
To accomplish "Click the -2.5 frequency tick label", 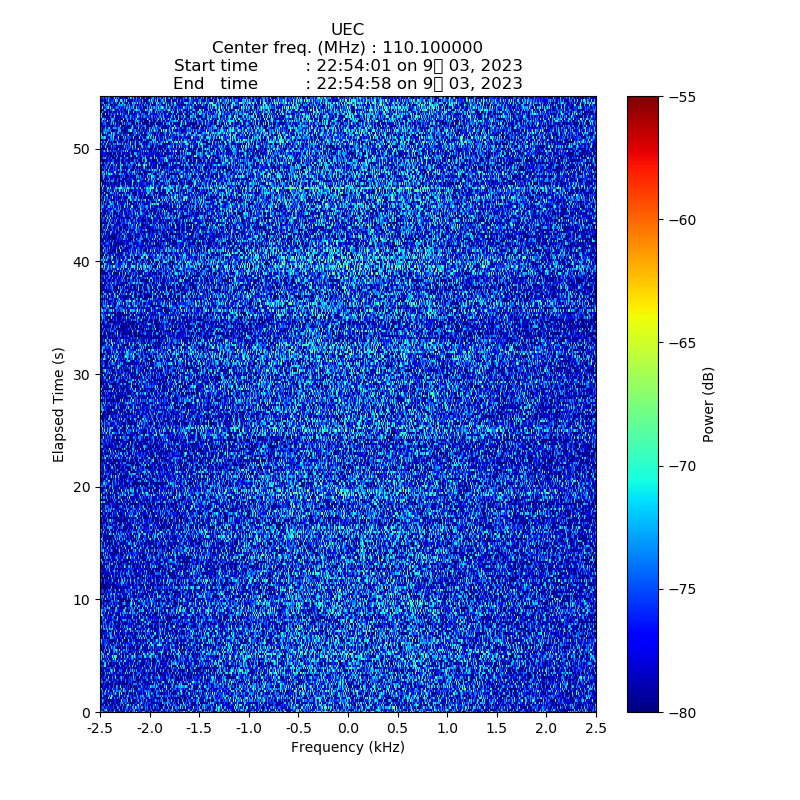I will 99,727.
